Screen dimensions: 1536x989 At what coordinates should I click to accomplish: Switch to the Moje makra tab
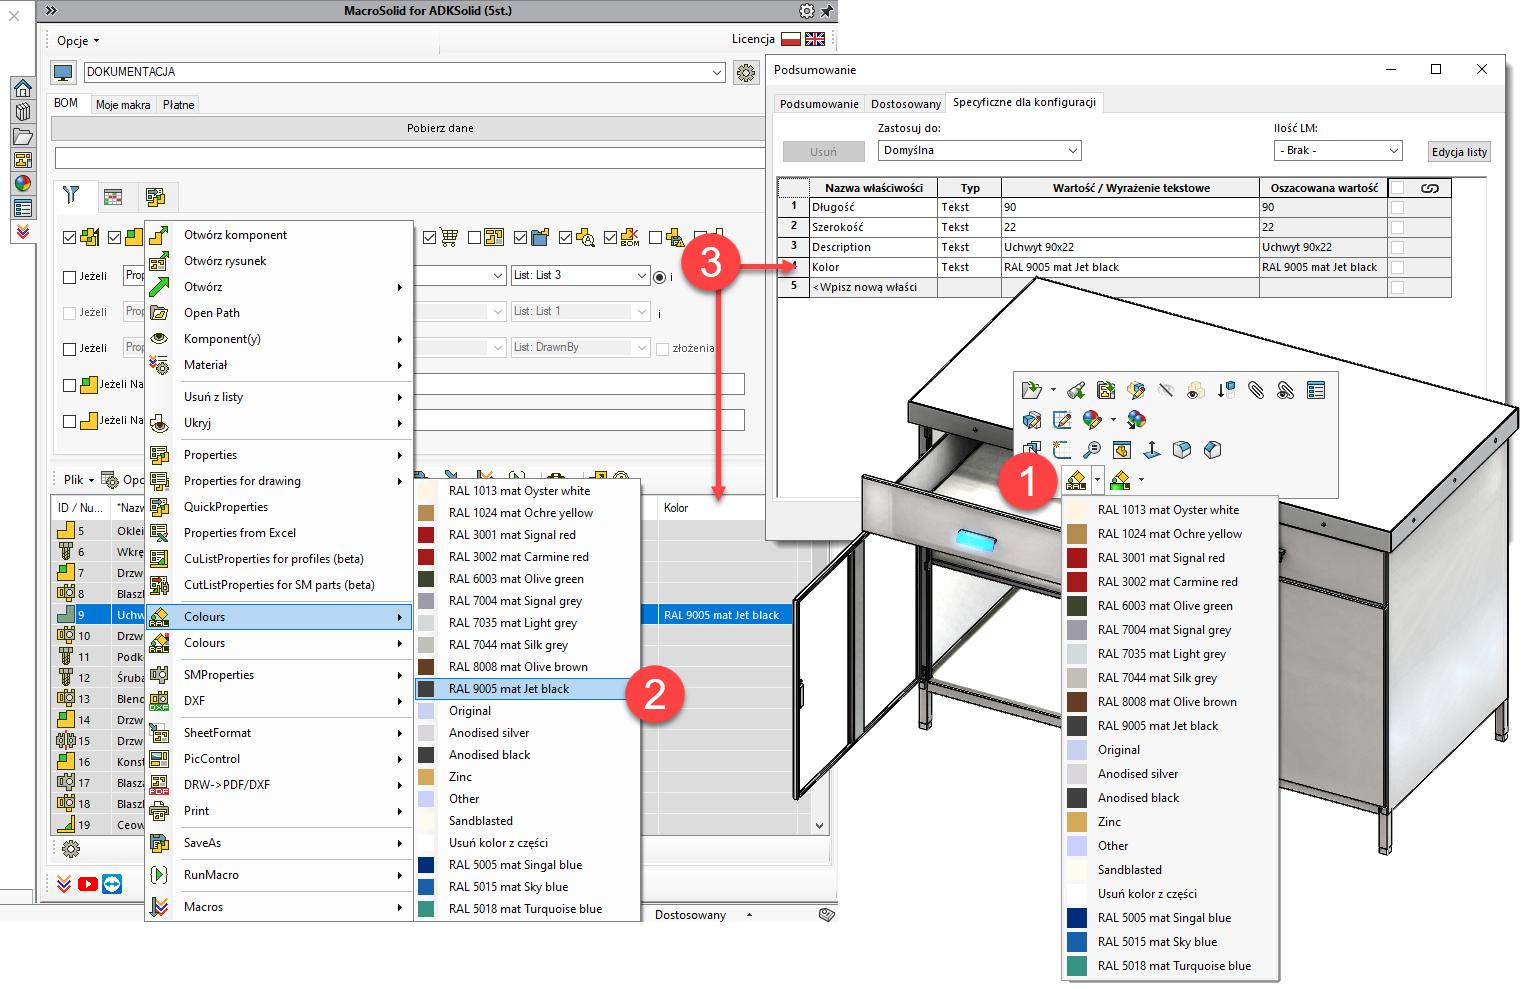[123, 105]
